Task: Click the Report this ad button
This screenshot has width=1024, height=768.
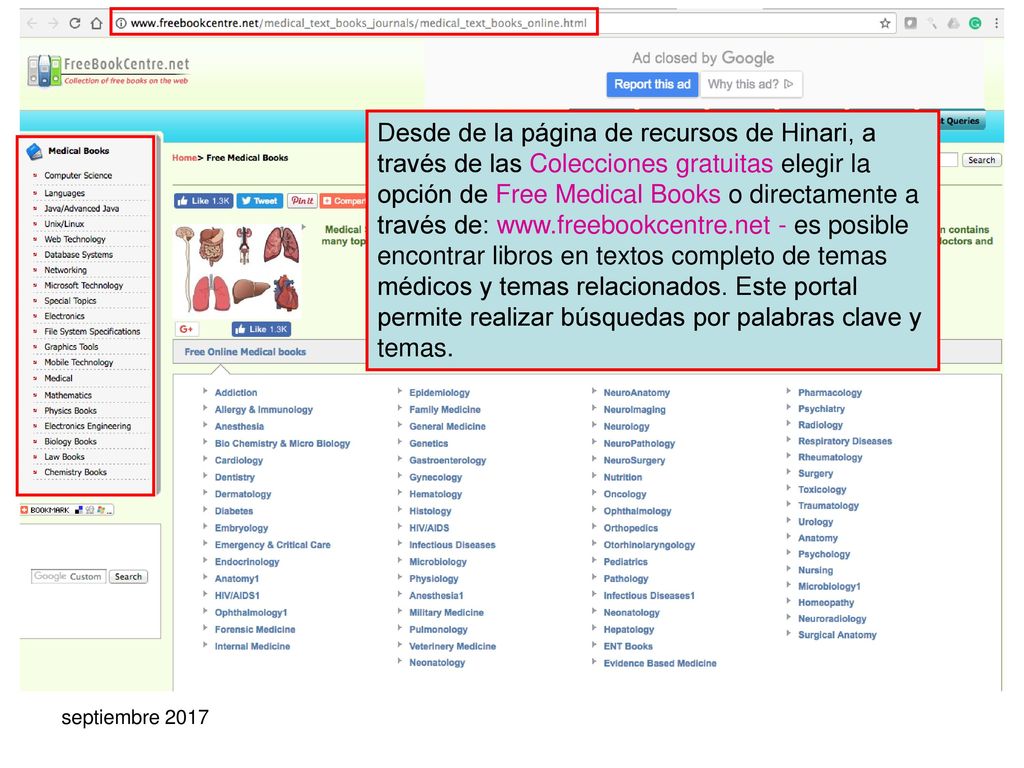Action: [x=652, y=84]
